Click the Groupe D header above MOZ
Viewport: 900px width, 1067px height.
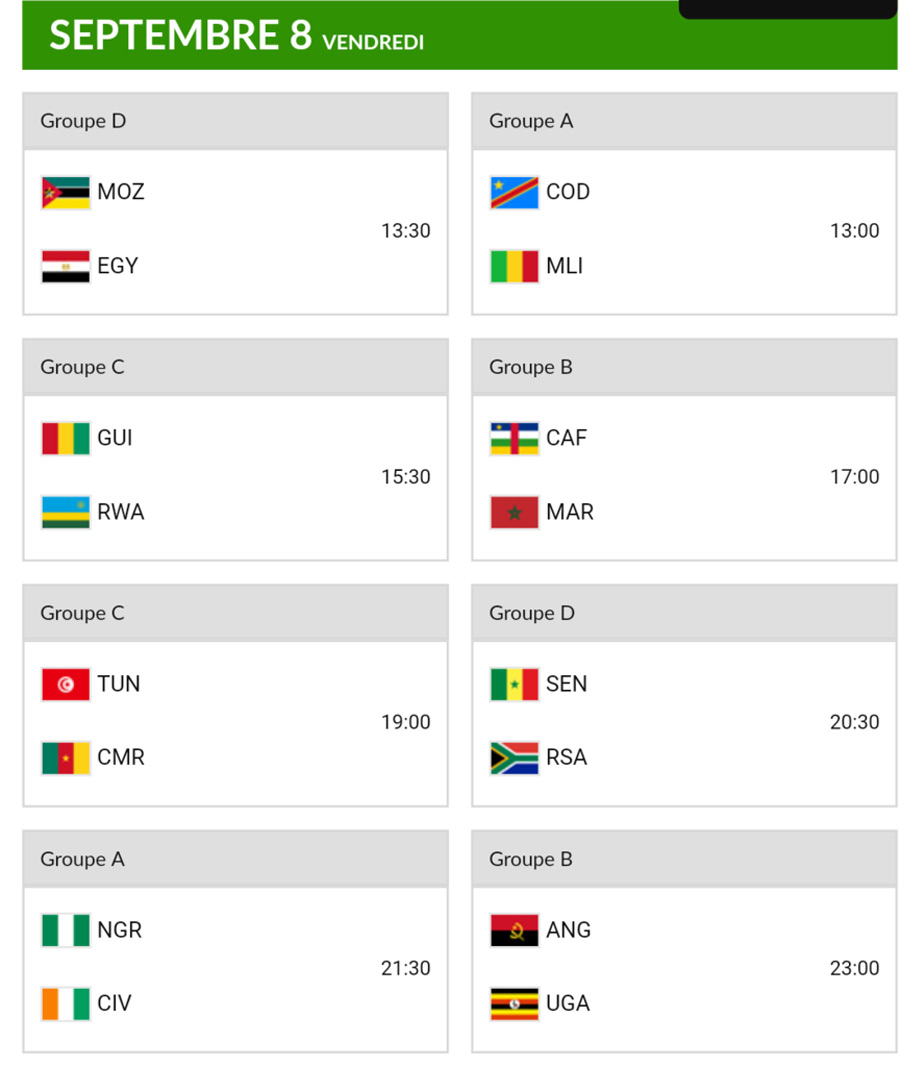click(83, 121)
